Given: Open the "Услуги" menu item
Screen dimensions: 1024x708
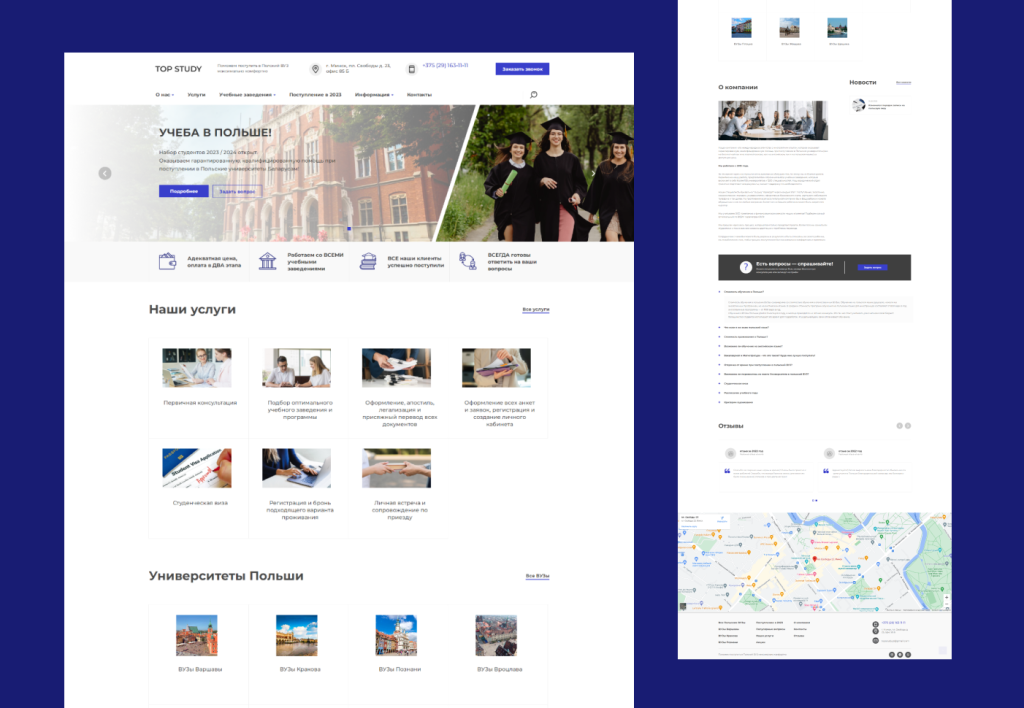Looking at the screenshot, I should tap(196, 95).
